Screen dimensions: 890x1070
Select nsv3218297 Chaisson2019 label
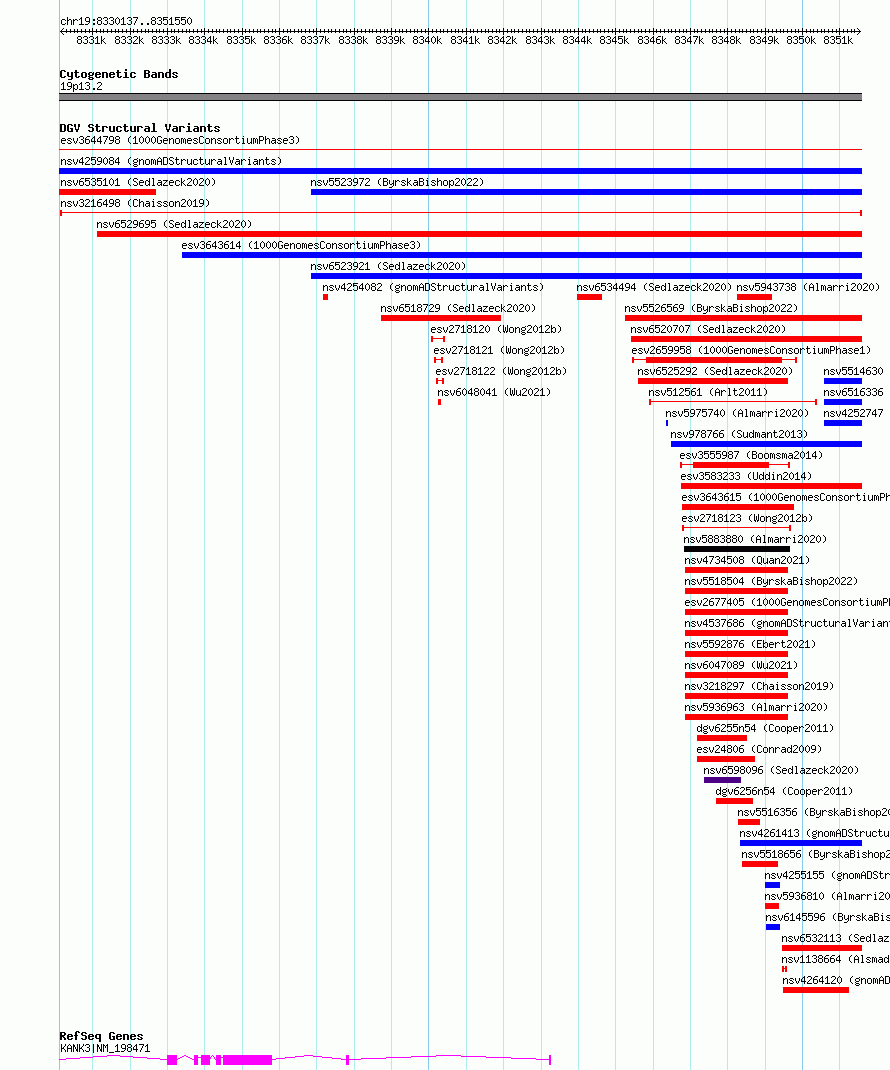[x=759, y=686]
